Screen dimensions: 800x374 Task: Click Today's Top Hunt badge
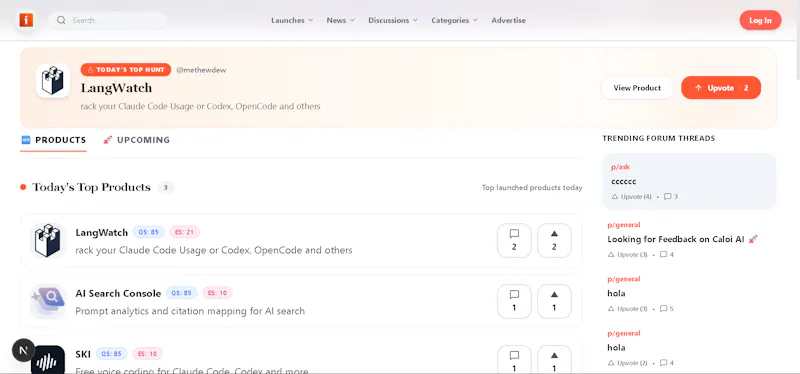[x=126, y=70]
